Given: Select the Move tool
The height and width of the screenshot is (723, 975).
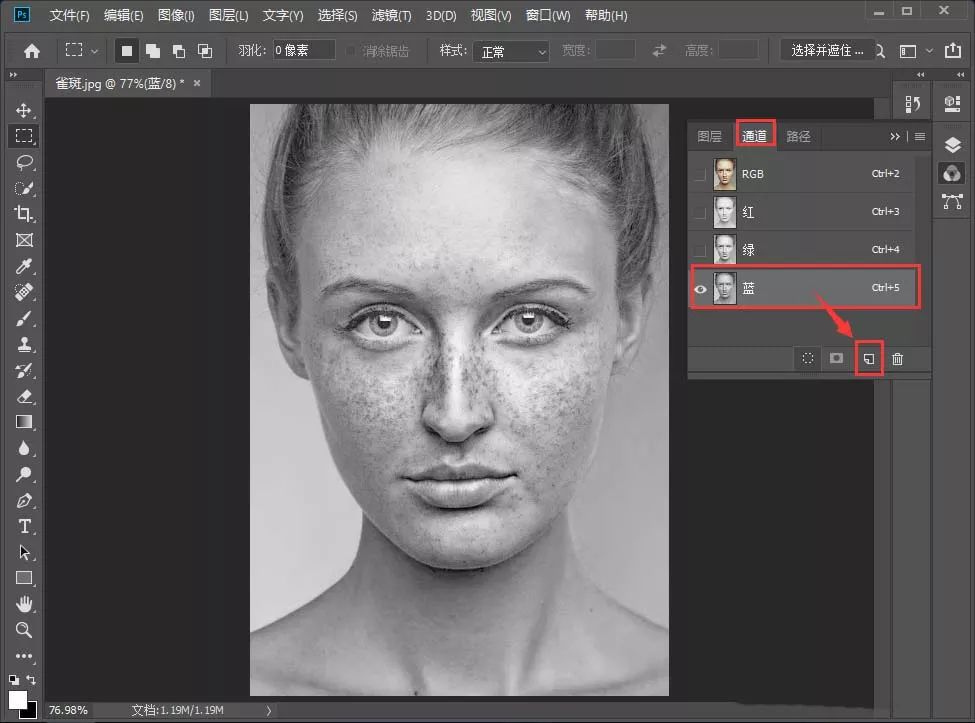Looking at the screenshot, I should [24, 110].
